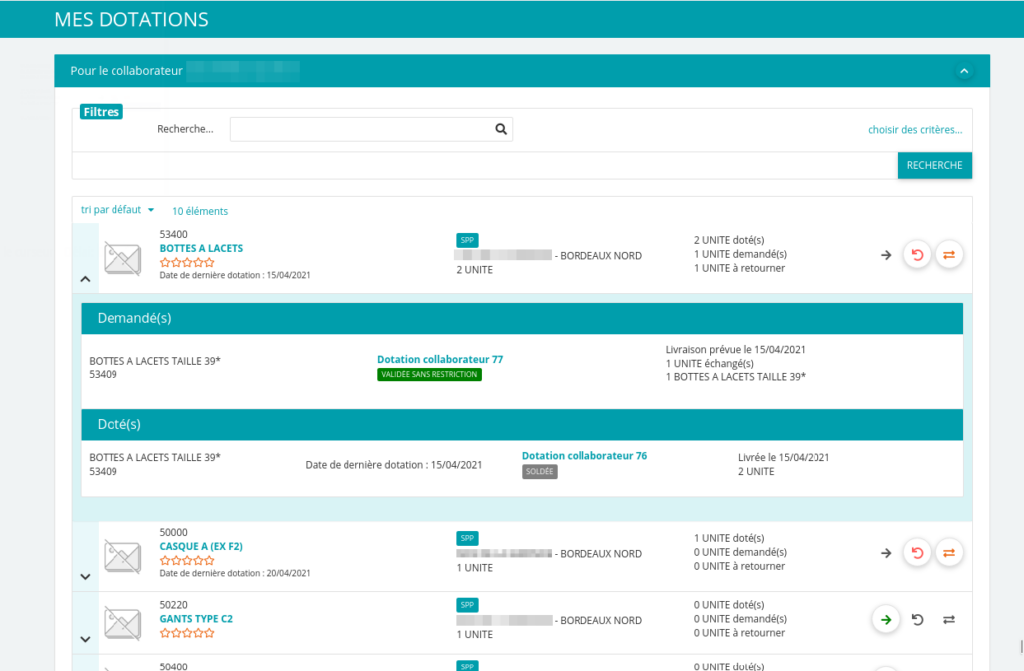Click the RECHERCHE button
This screenshot has height=671, width=1024.
point(934,164)
